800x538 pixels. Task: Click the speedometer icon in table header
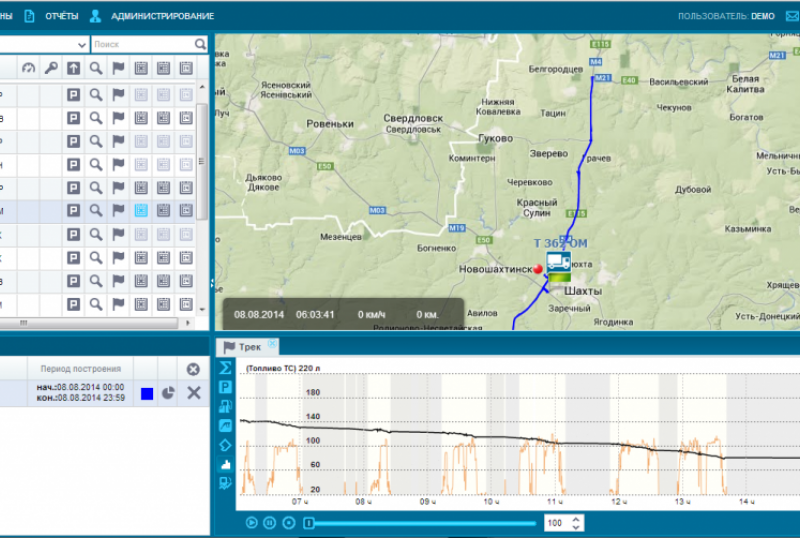click(x=28, y=68)
